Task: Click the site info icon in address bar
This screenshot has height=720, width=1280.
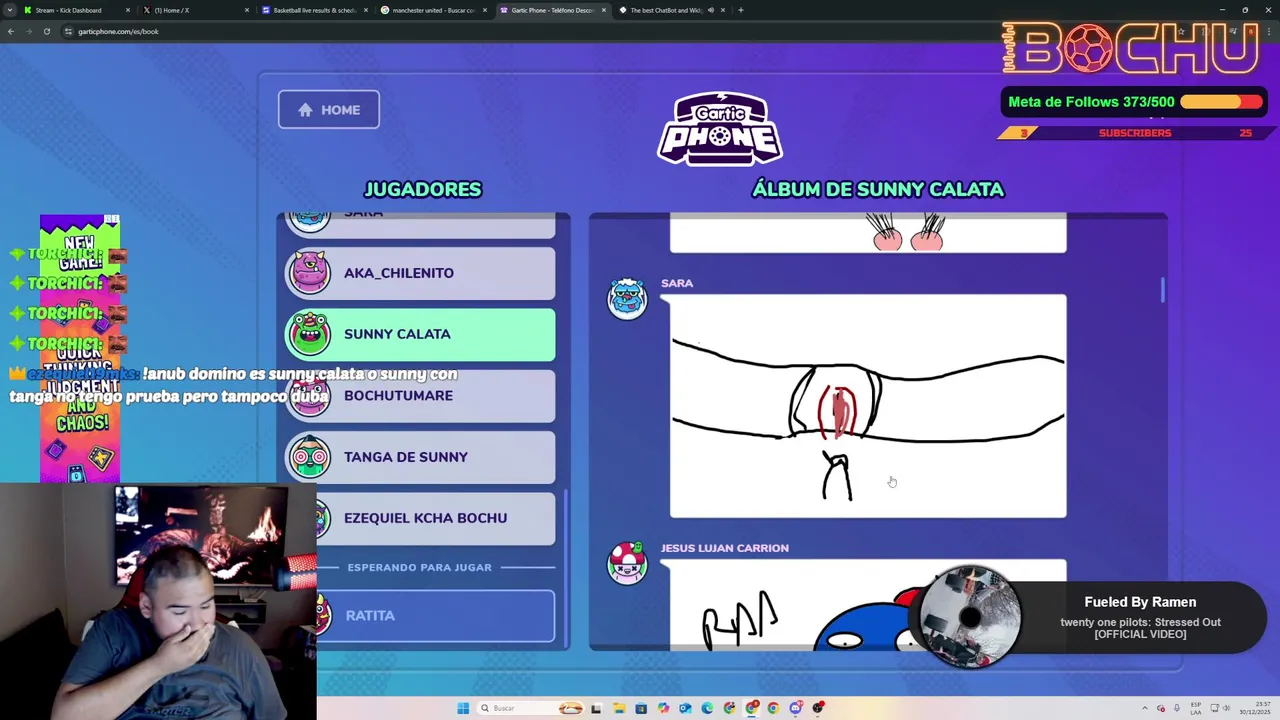Action: [68, 31]
